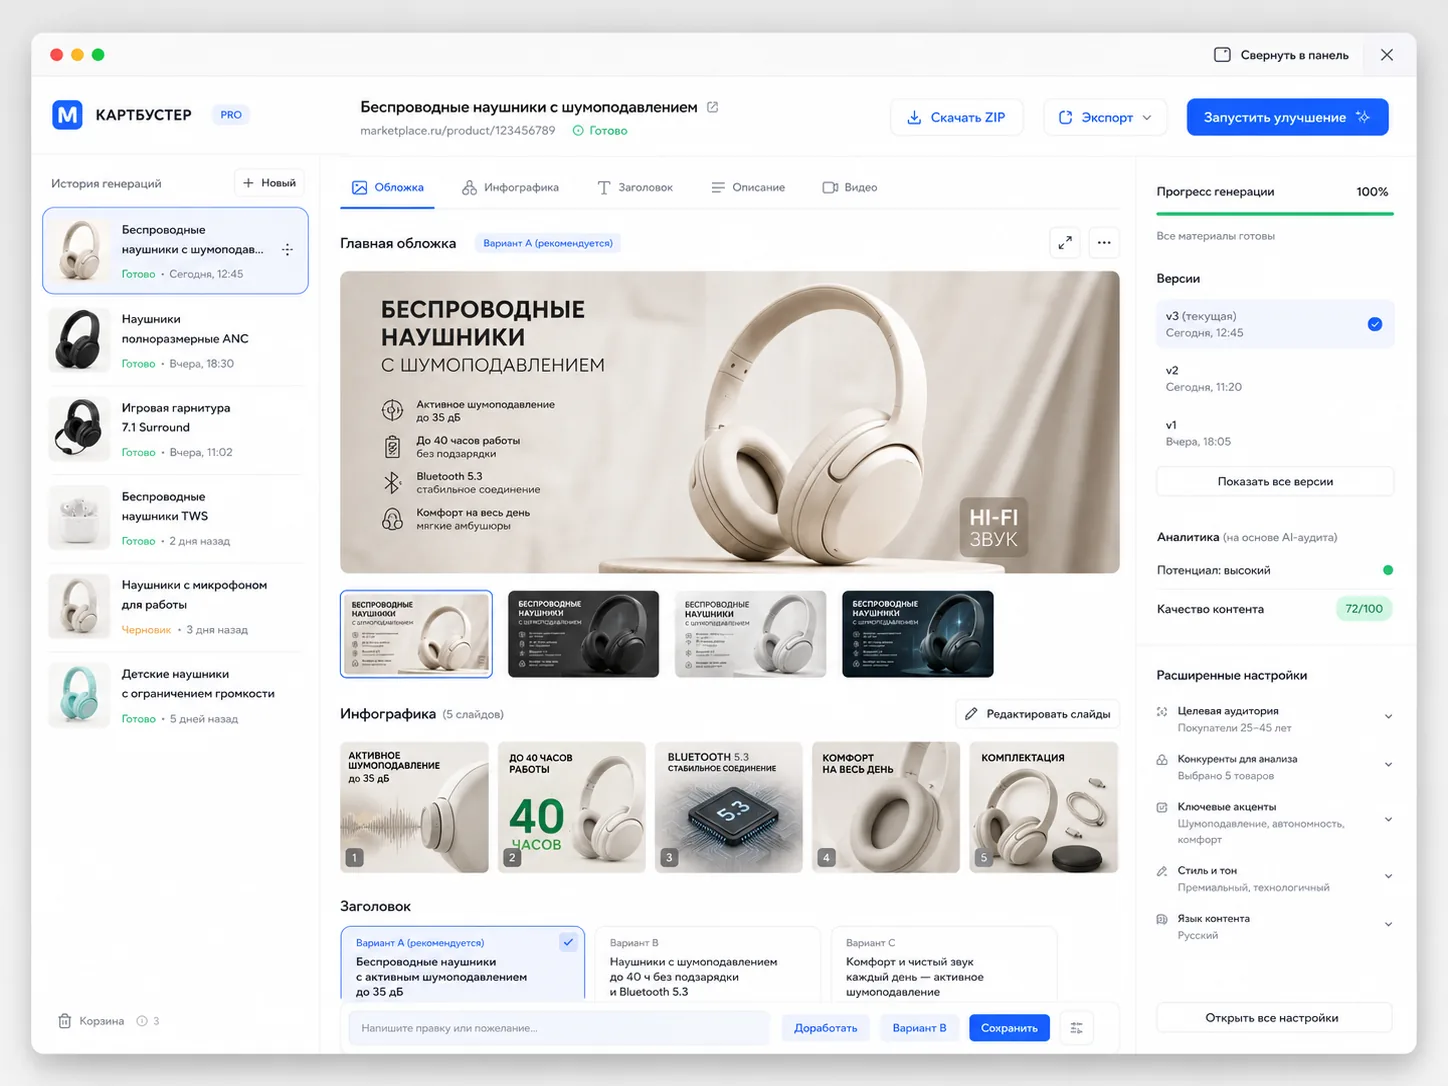This screenshot has width=1448, height=1086.
Task: Open Экспорт dropdown
Action: [x=1105, y=117]
